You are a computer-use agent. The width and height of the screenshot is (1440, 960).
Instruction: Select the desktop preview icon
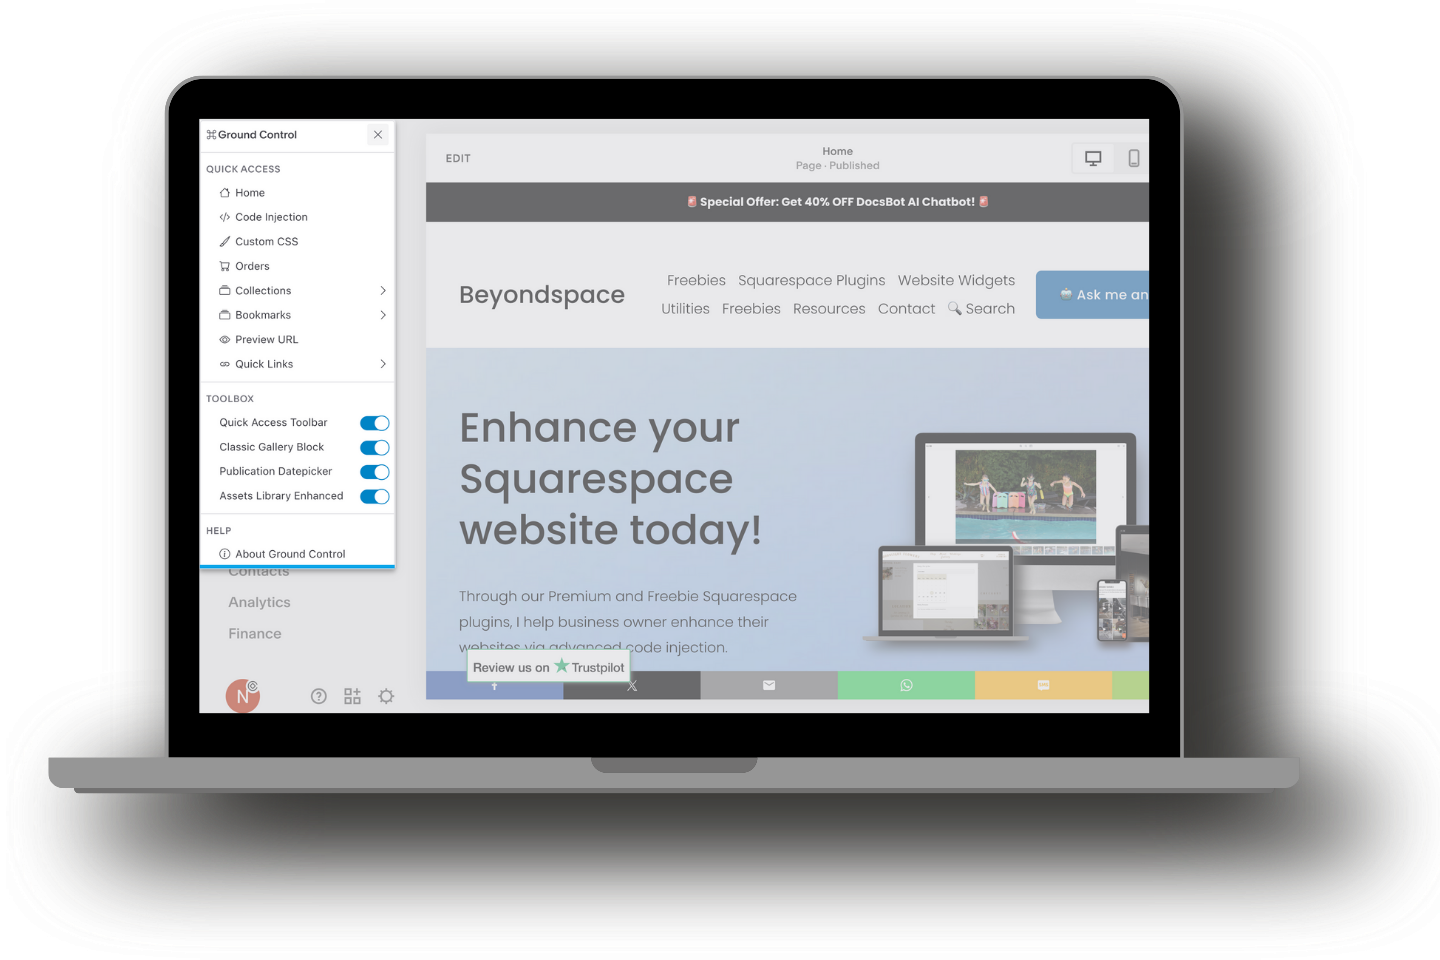1092,157
